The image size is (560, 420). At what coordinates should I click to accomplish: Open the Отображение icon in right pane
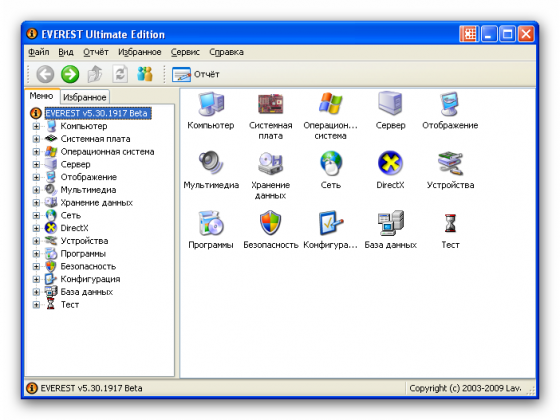pos(450,104)
